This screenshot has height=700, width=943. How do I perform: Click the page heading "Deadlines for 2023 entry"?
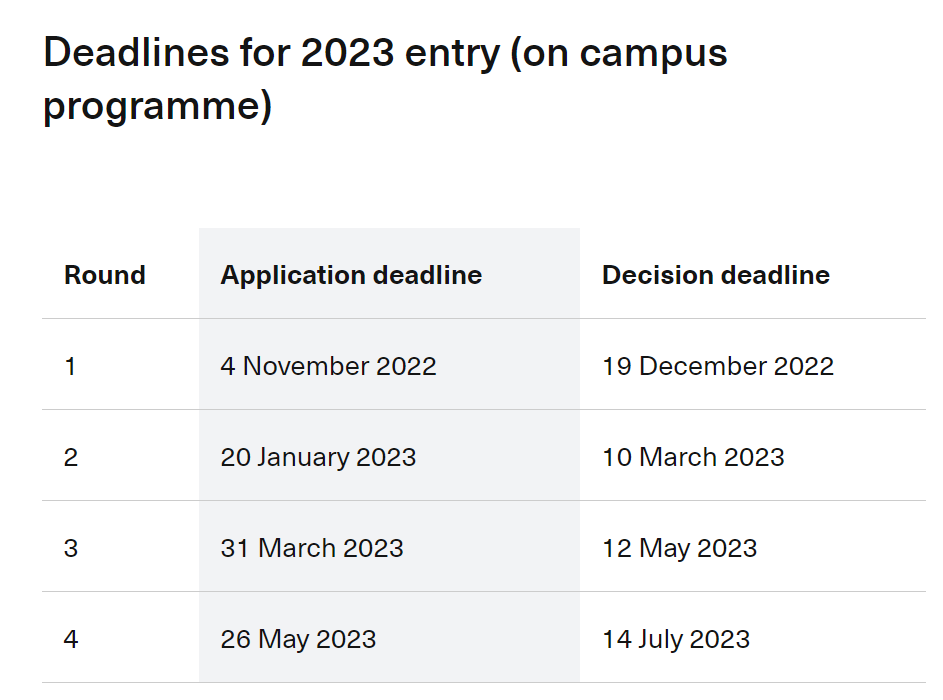tap(385, 79)
